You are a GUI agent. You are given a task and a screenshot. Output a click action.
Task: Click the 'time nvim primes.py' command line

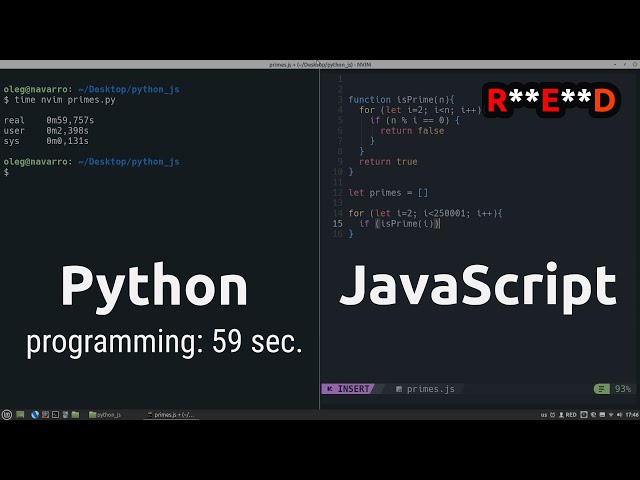(x=65, y=100)
